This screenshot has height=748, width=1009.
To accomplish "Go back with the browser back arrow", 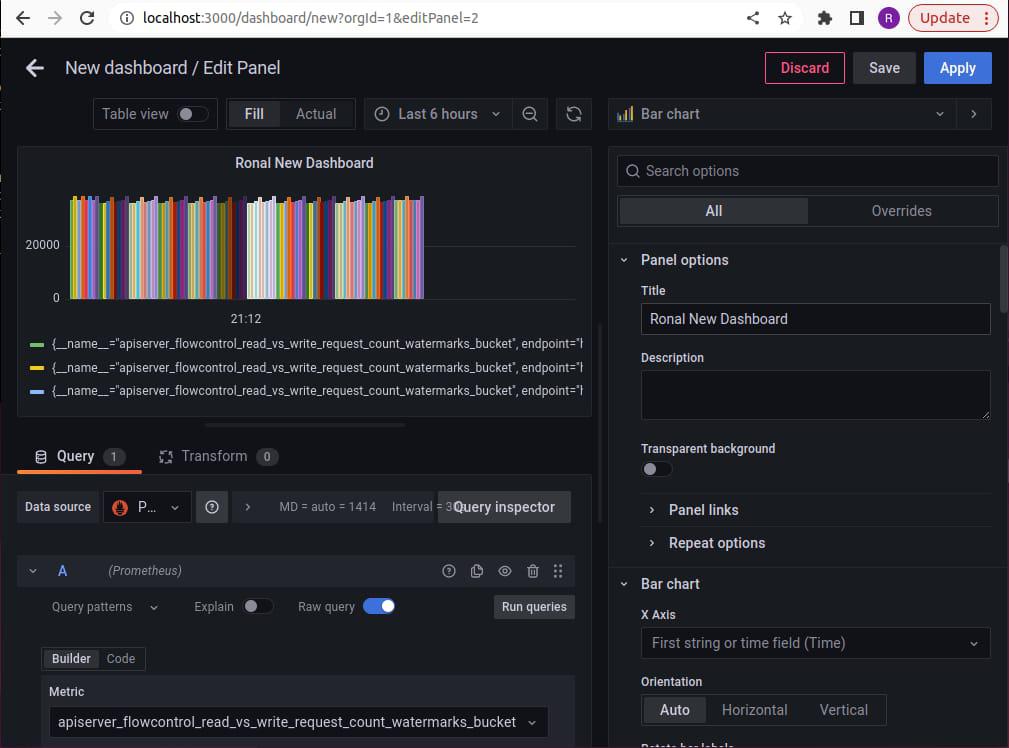I will pyautogui.click(x=23, y=18).
